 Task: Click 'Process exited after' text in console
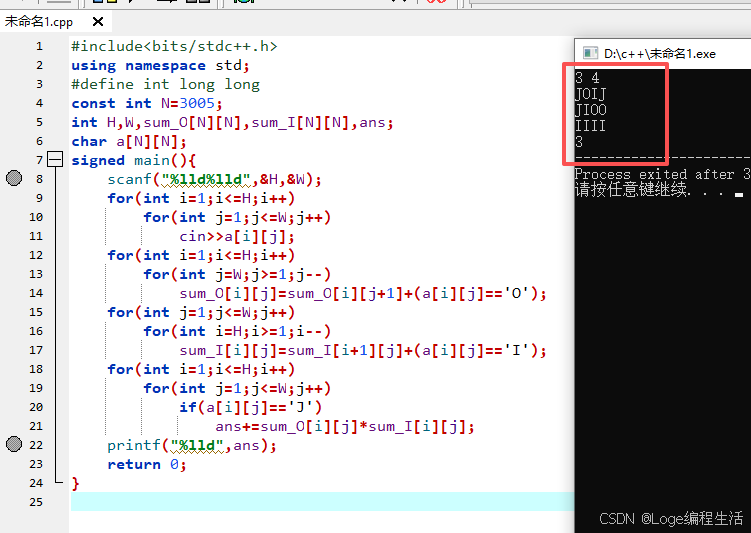pyautogui.click(x=654, y=174)
